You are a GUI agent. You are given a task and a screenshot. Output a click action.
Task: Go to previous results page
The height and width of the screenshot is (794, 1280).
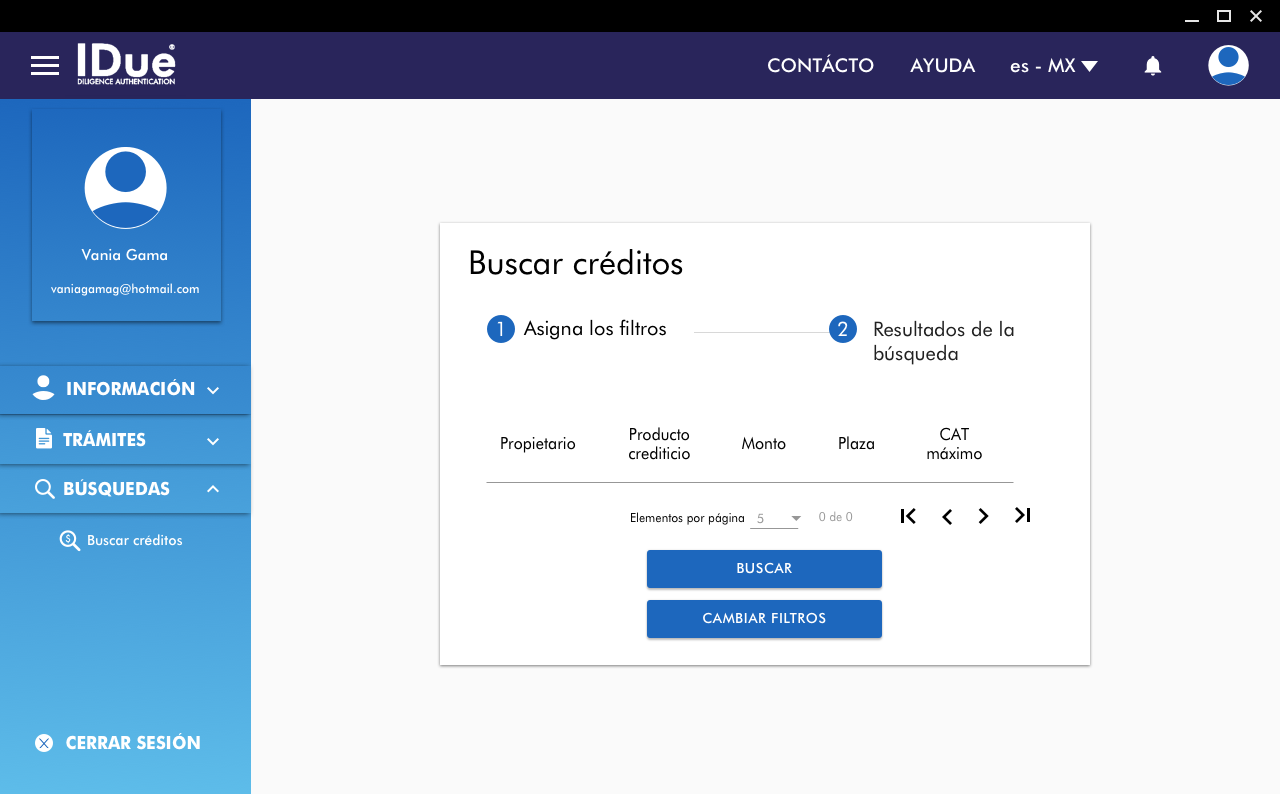pyautogui.click(x=946, y=516)
